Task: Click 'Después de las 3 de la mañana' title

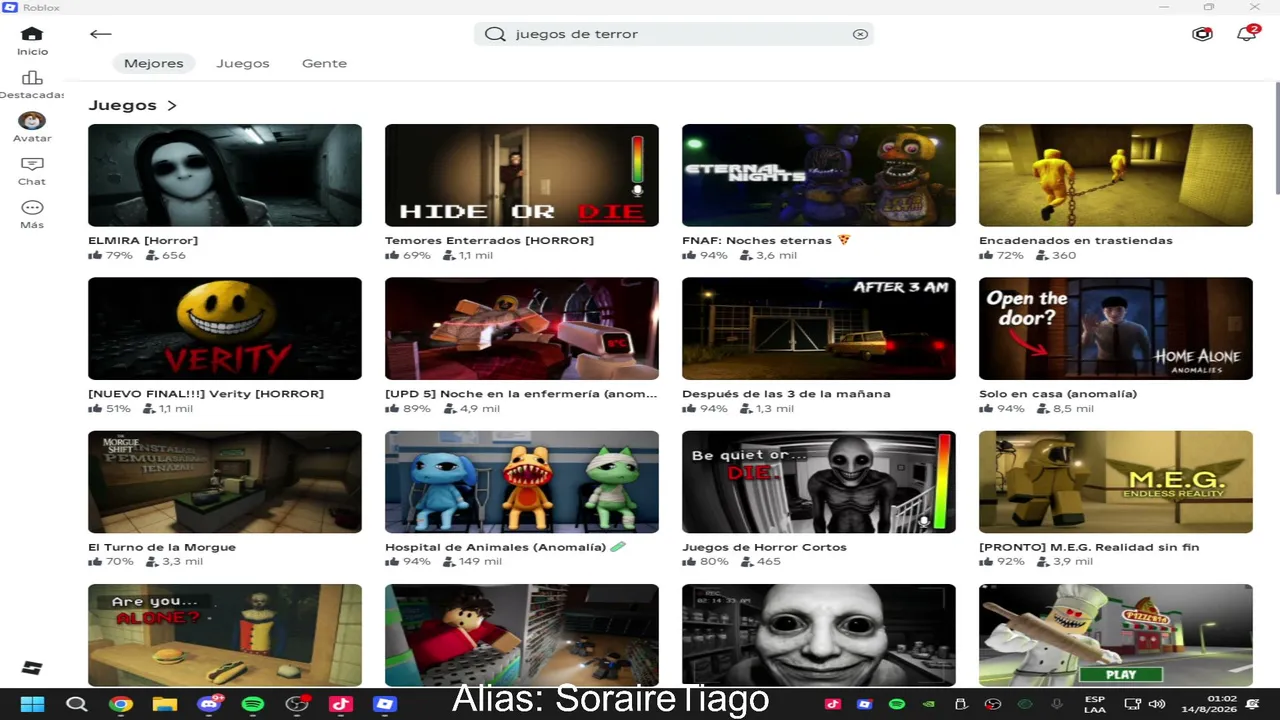Action: 786,394
